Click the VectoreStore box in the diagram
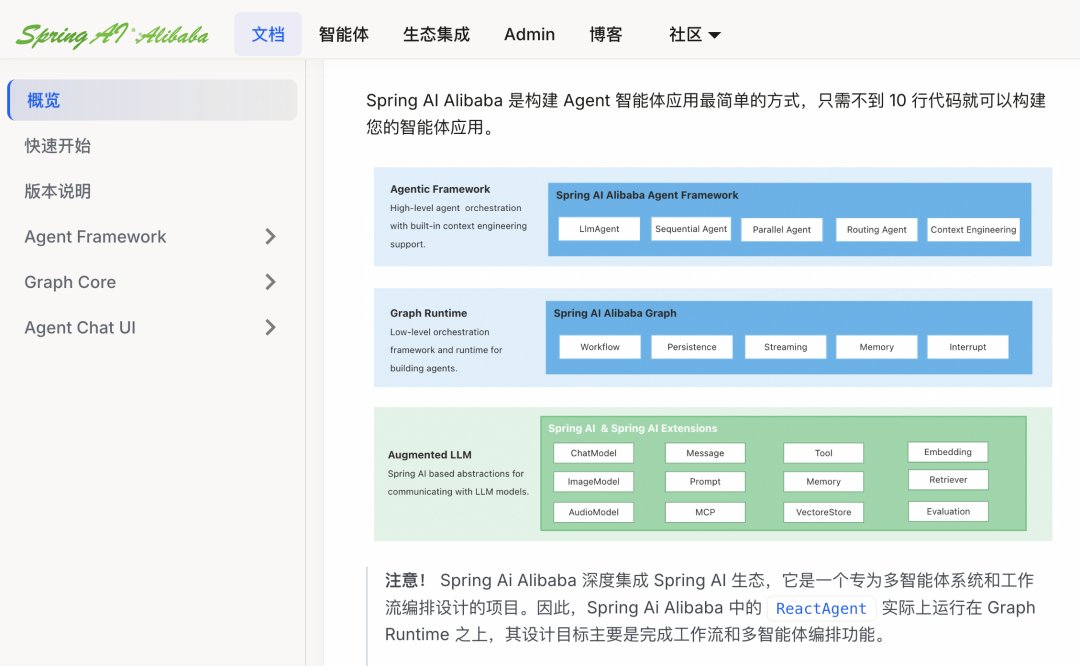 [x=824, y=512]
